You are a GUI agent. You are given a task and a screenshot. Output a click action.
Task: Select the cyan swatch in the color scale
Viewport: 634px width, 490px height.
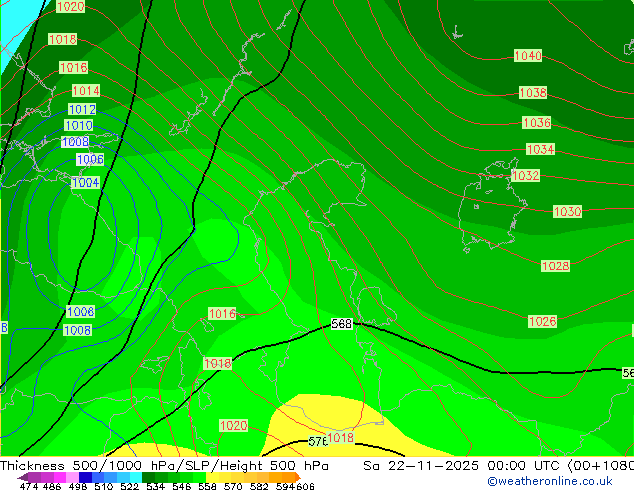[136, 477]
